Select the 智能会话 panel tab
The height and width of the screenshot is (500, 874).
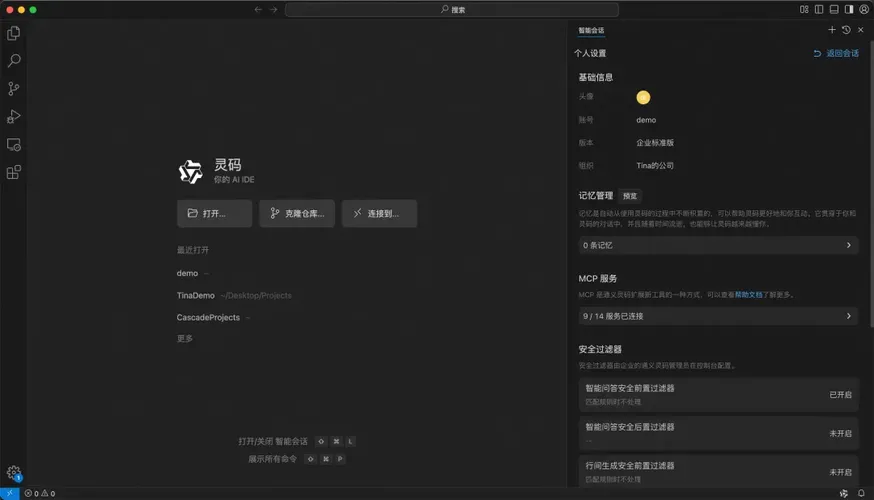(x=591, y=31)
